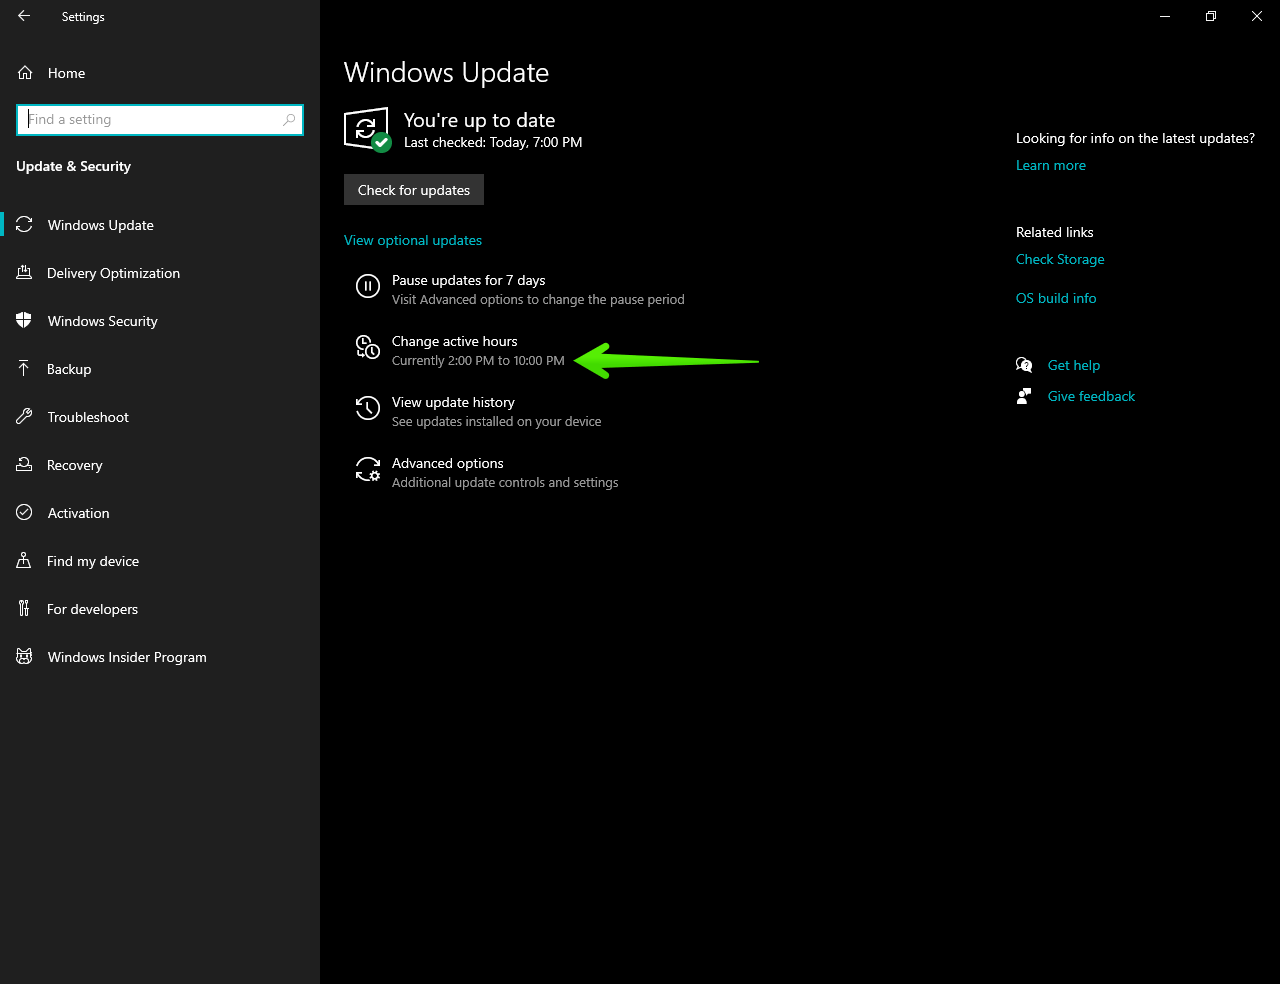Image resolution: width=1280 pixels, height=984 pixels.
Task: Select Troubleshoot from the sidebar
Action: click(160, 417)
